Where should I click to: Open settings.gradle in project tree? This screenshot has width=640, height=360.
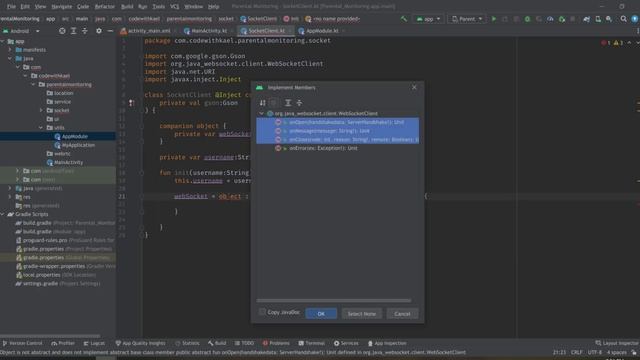57,283
